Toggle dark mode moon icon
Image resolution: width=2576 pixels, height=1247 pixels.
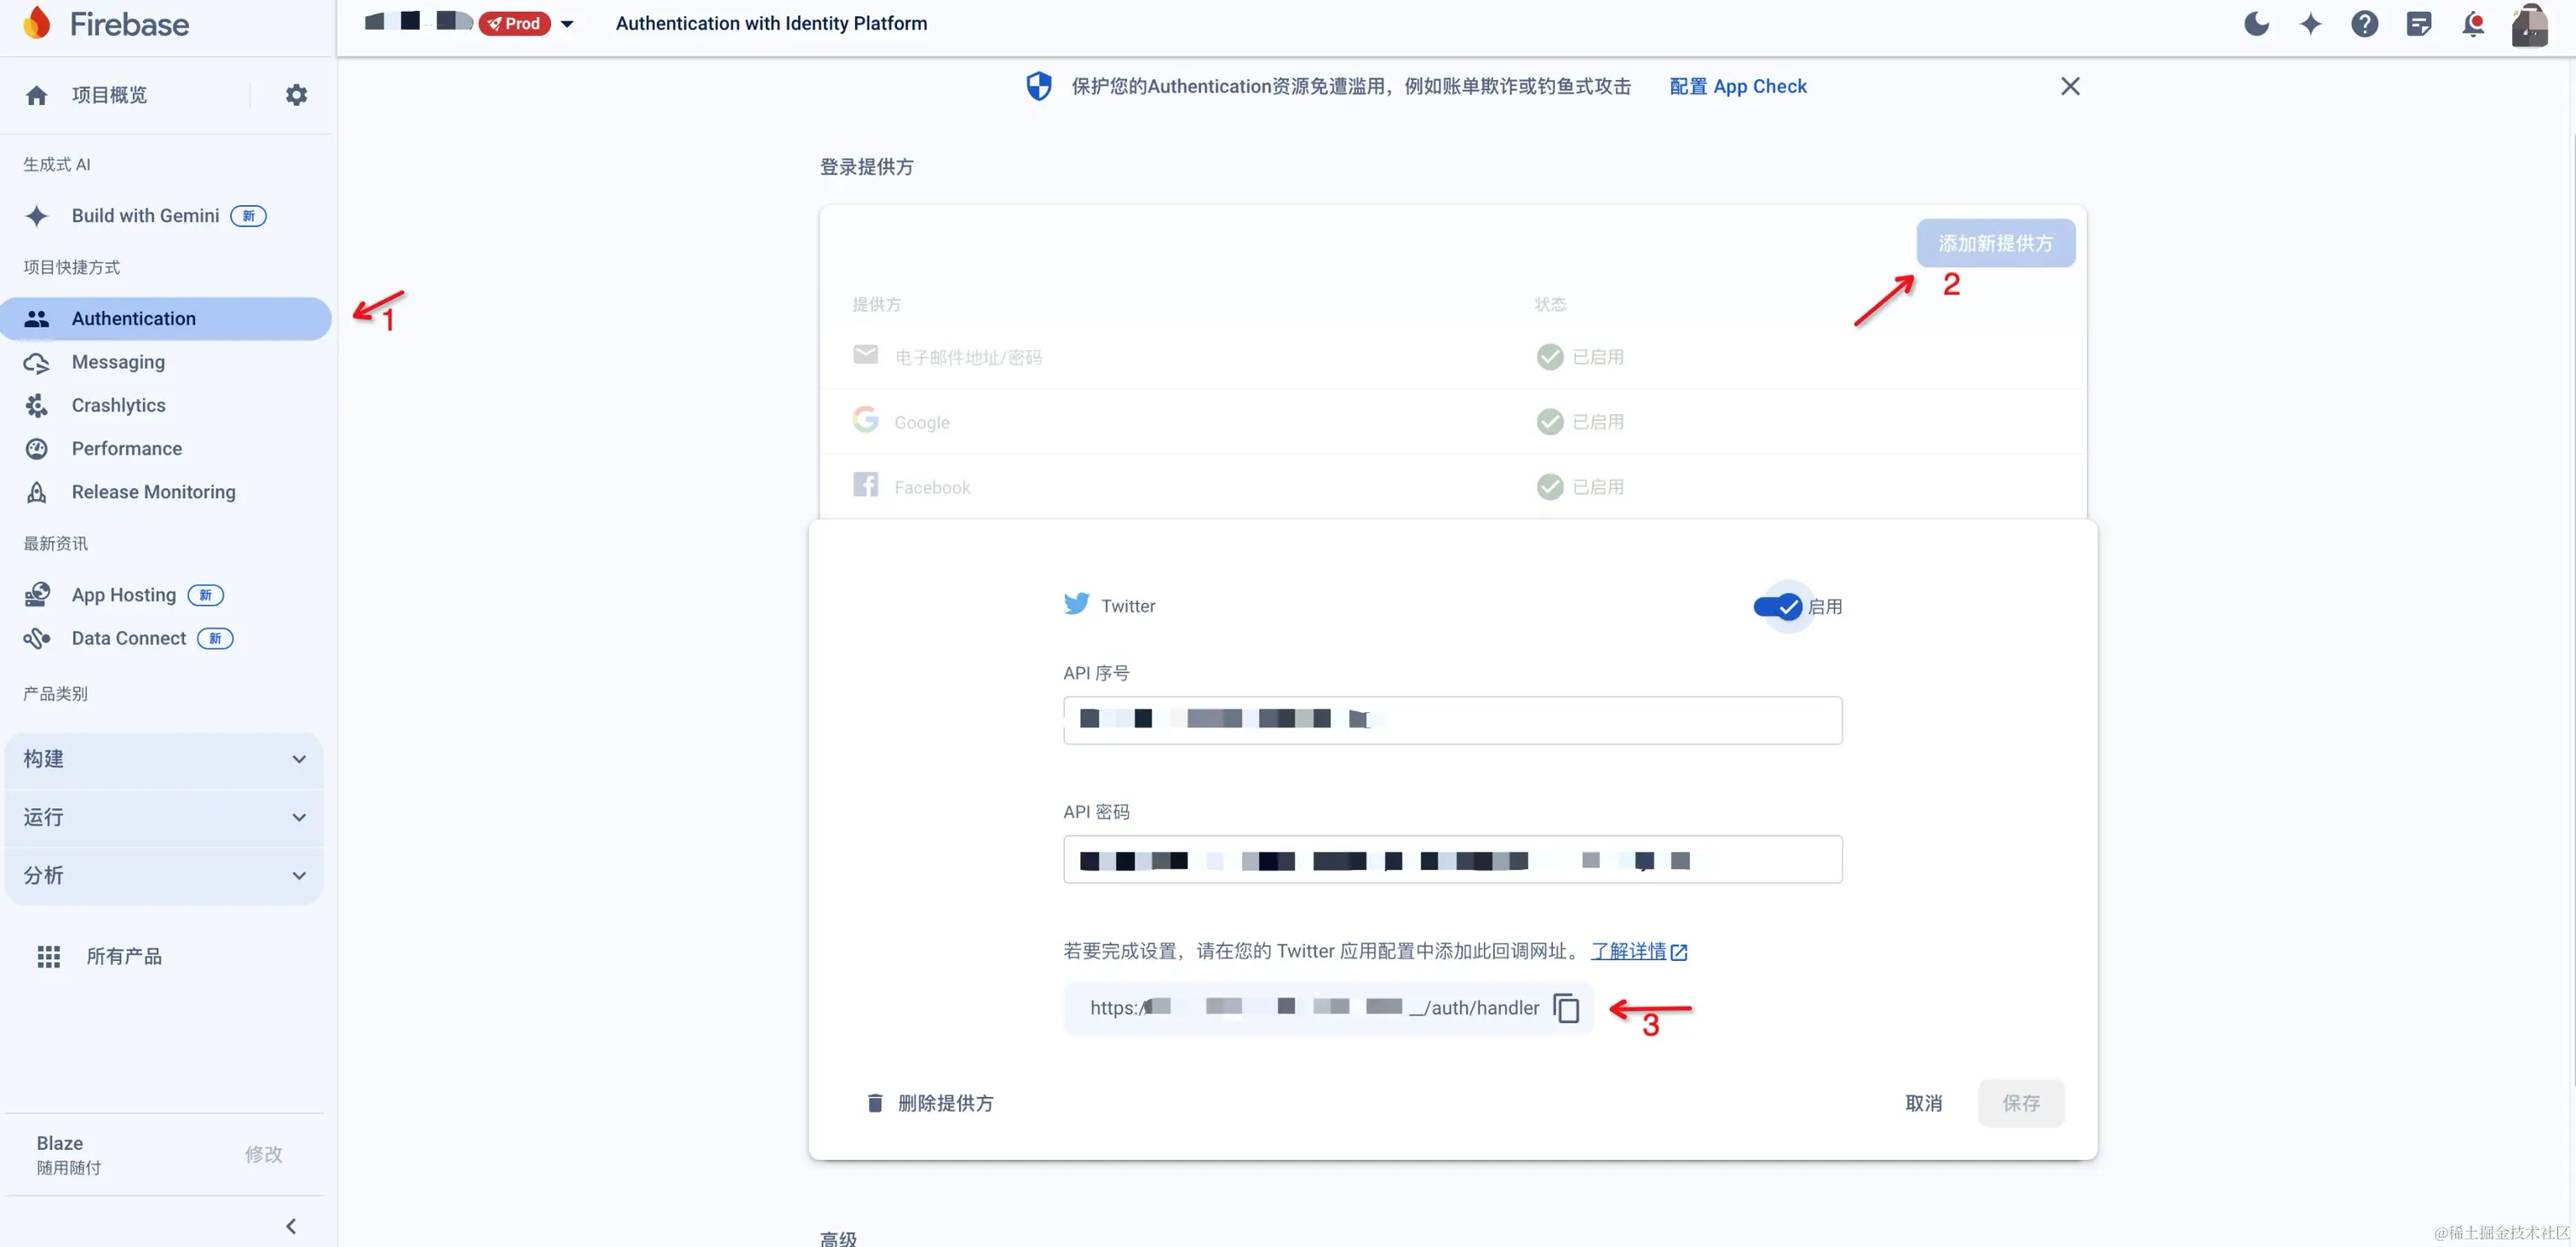tap(2256, 24)
